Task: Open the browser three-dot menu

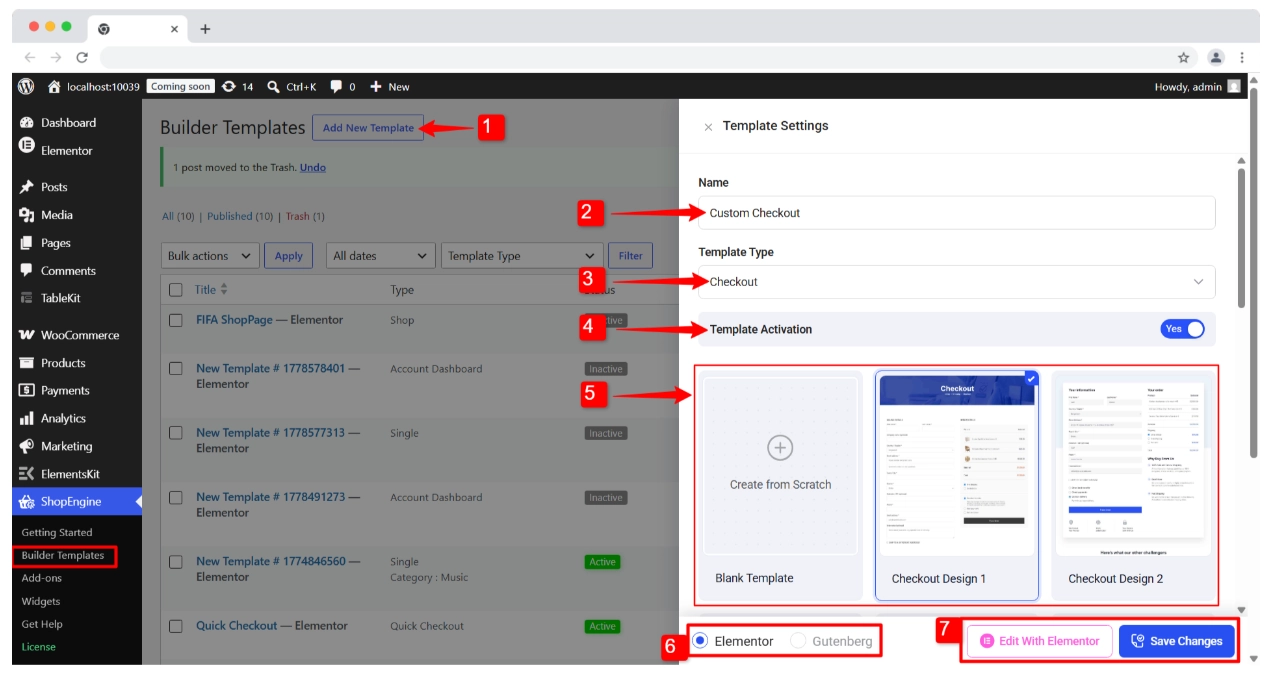Action: (1242, 58)
